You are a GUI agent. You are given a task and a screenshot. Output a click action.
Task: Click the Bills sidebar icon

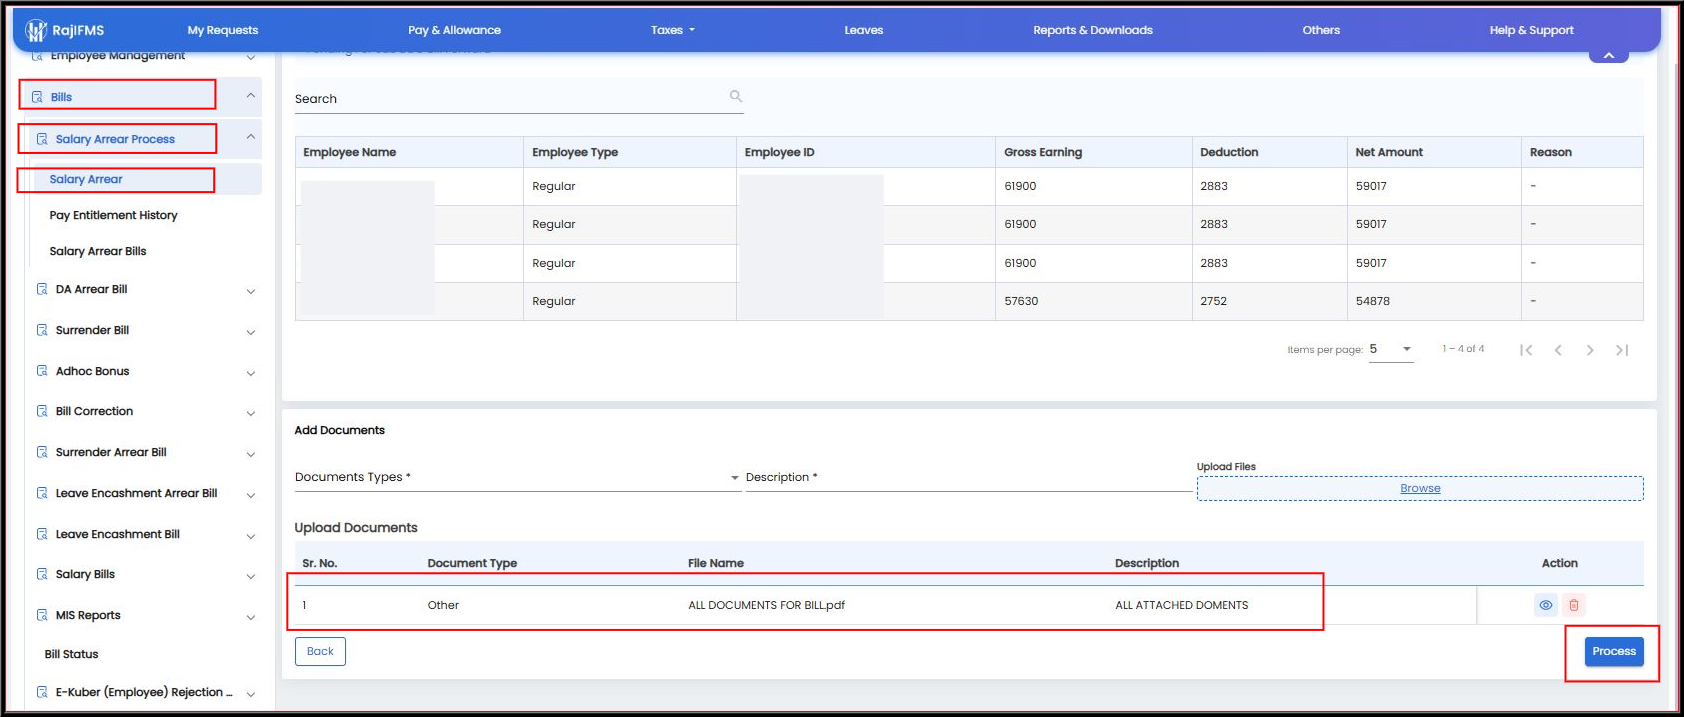(x=38, y=97)
